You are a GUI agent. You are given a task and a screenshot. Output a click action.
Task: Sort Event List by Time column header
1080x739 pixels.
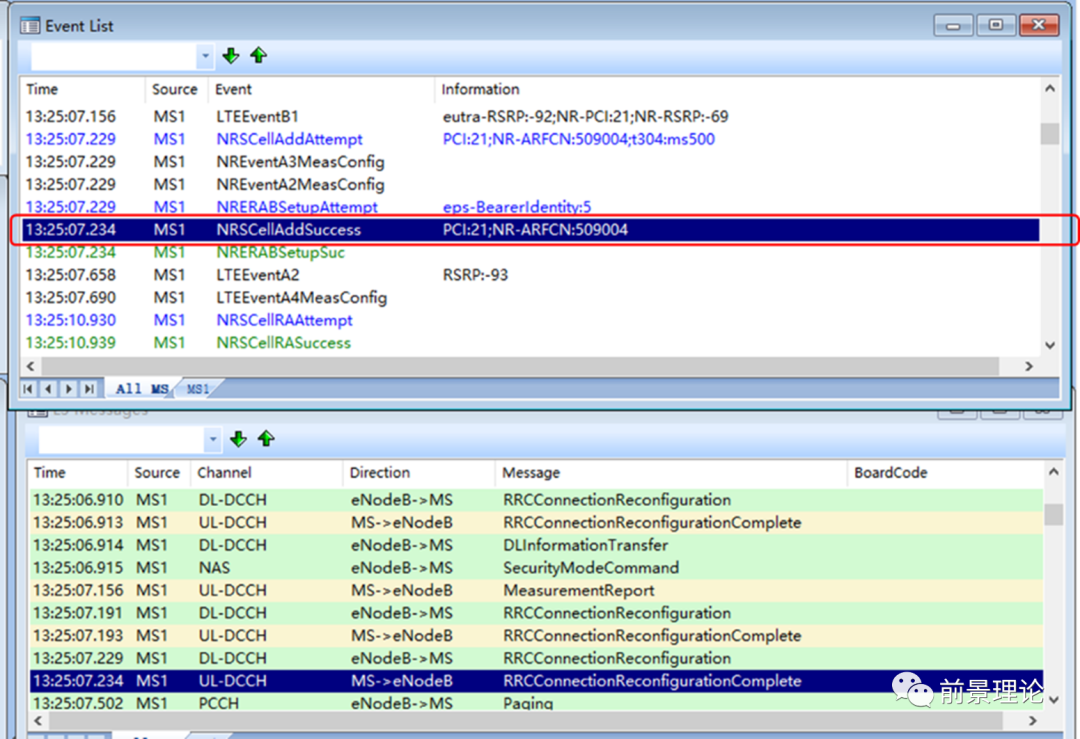coord(83,90)
